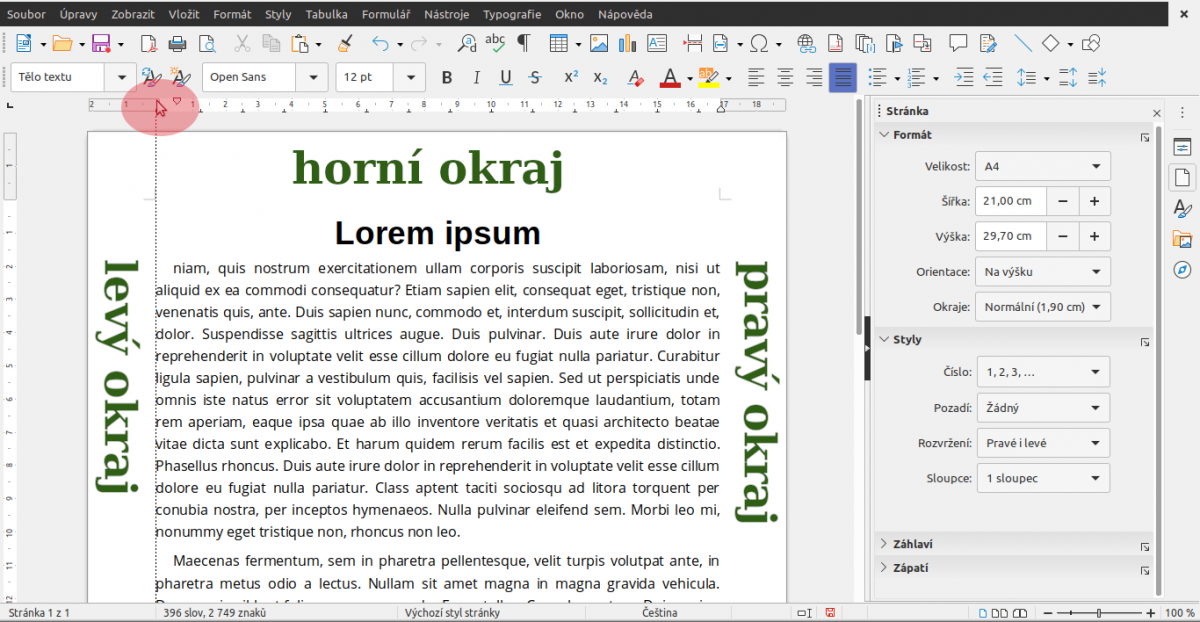Viewport: 1200px width, 622px height.
Task: Increase page width (Šířka) with plus
Action: click(1094, 201)
